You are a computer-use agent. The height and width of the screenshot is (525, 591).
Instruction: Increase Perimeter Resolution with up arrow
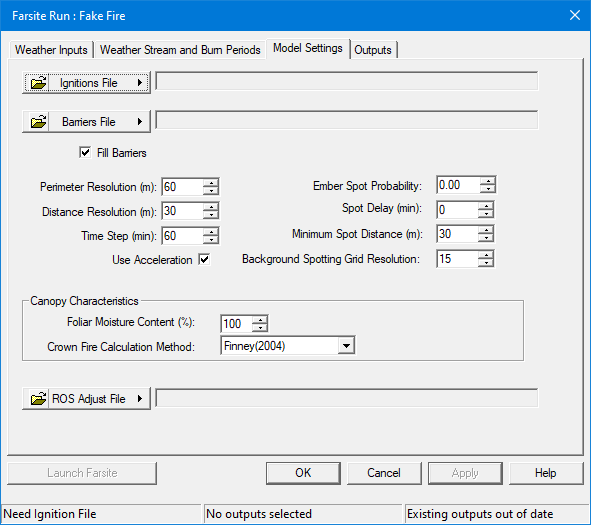pos(211,182)
